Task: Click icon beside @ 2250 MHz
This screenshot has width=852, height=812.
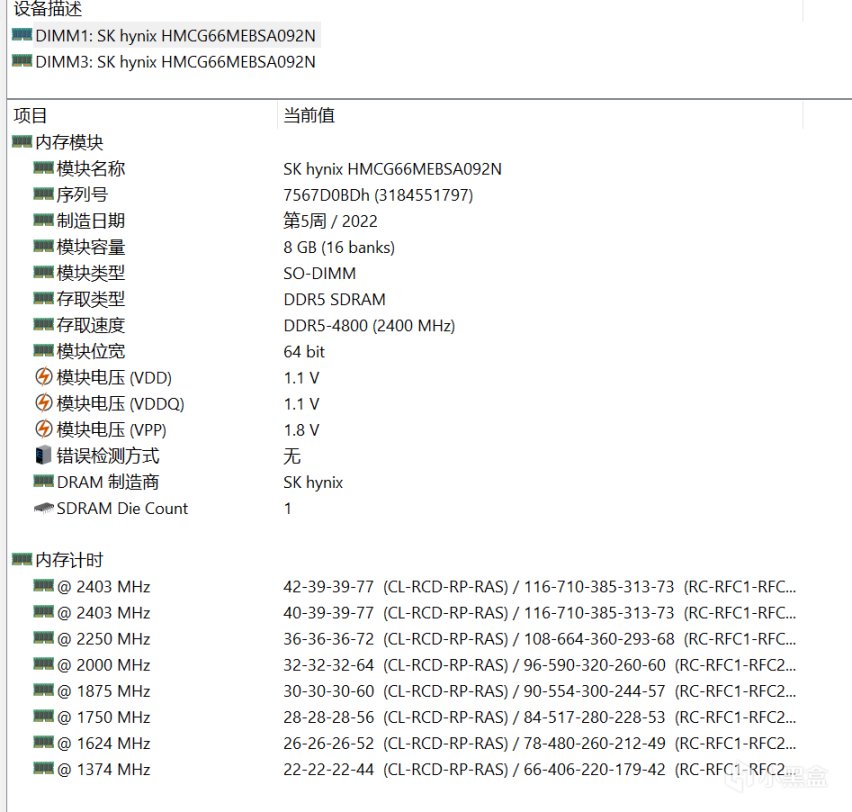Action: (43, 638)
